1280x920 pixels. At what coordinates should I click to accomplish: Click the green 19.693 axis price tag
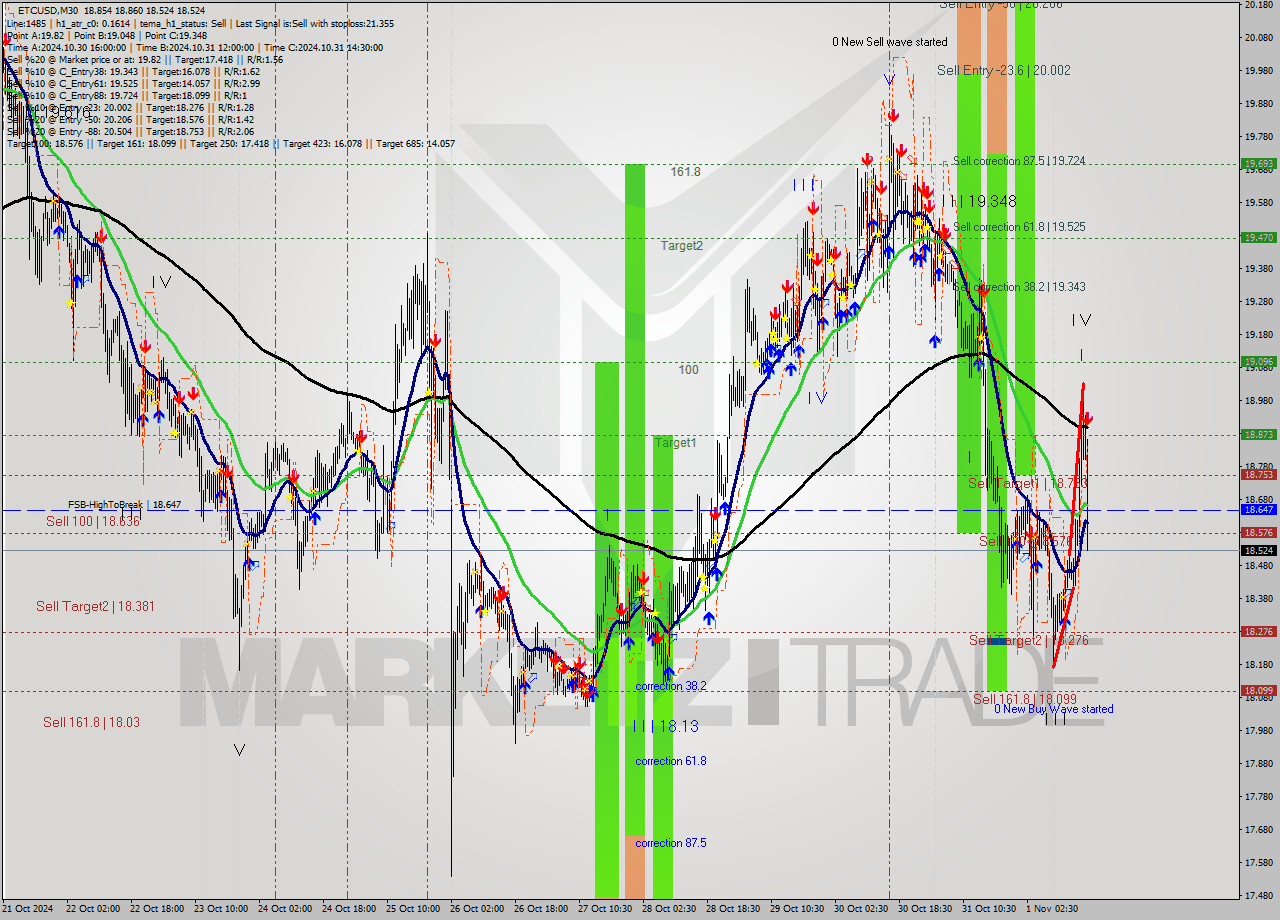click(x=1258, y=163)
